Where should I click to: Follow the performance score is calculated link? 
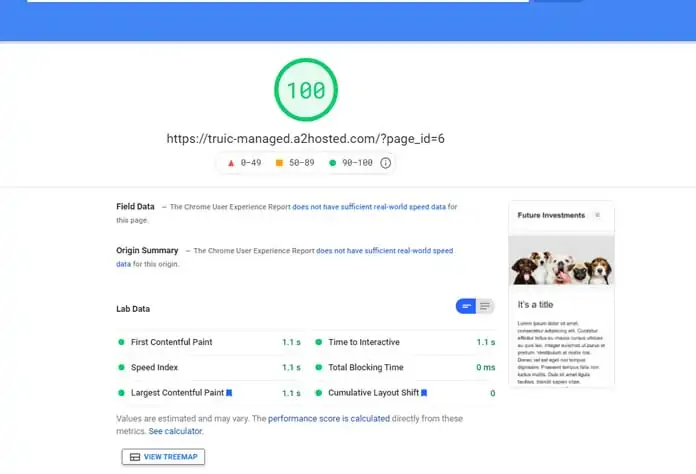[x=329, y=419]
